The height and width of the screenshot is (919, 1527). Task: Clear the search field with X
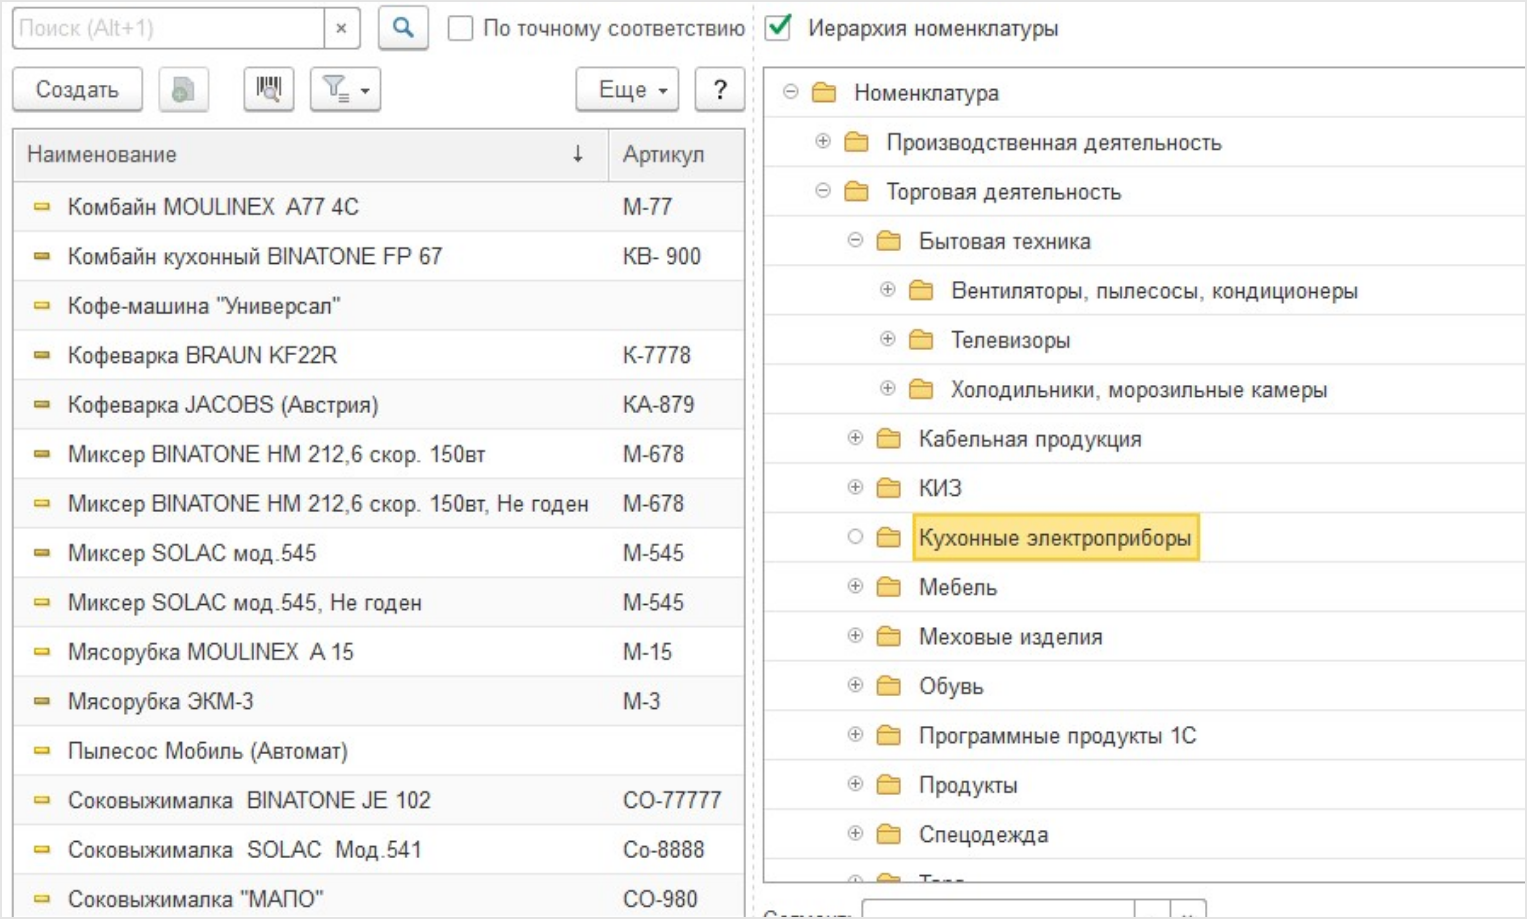[341, 28]
